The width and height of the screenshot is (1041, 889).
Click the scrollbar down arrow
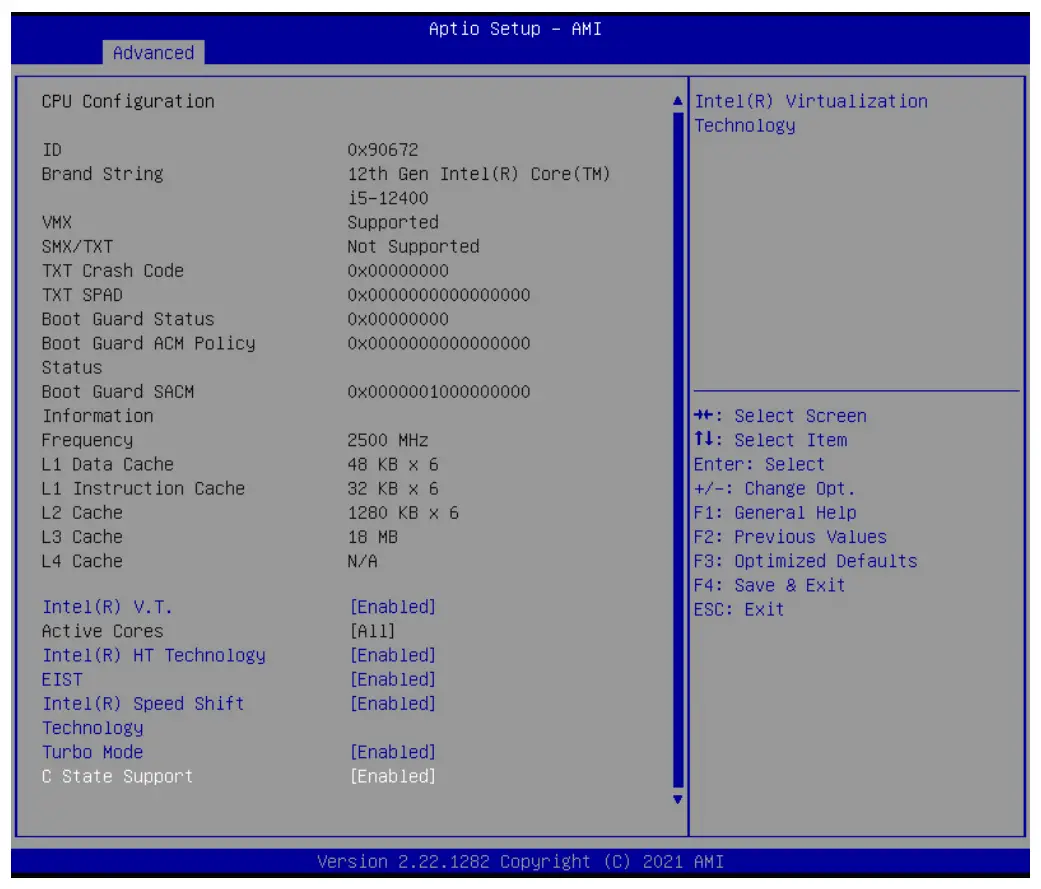coord(677,799)
